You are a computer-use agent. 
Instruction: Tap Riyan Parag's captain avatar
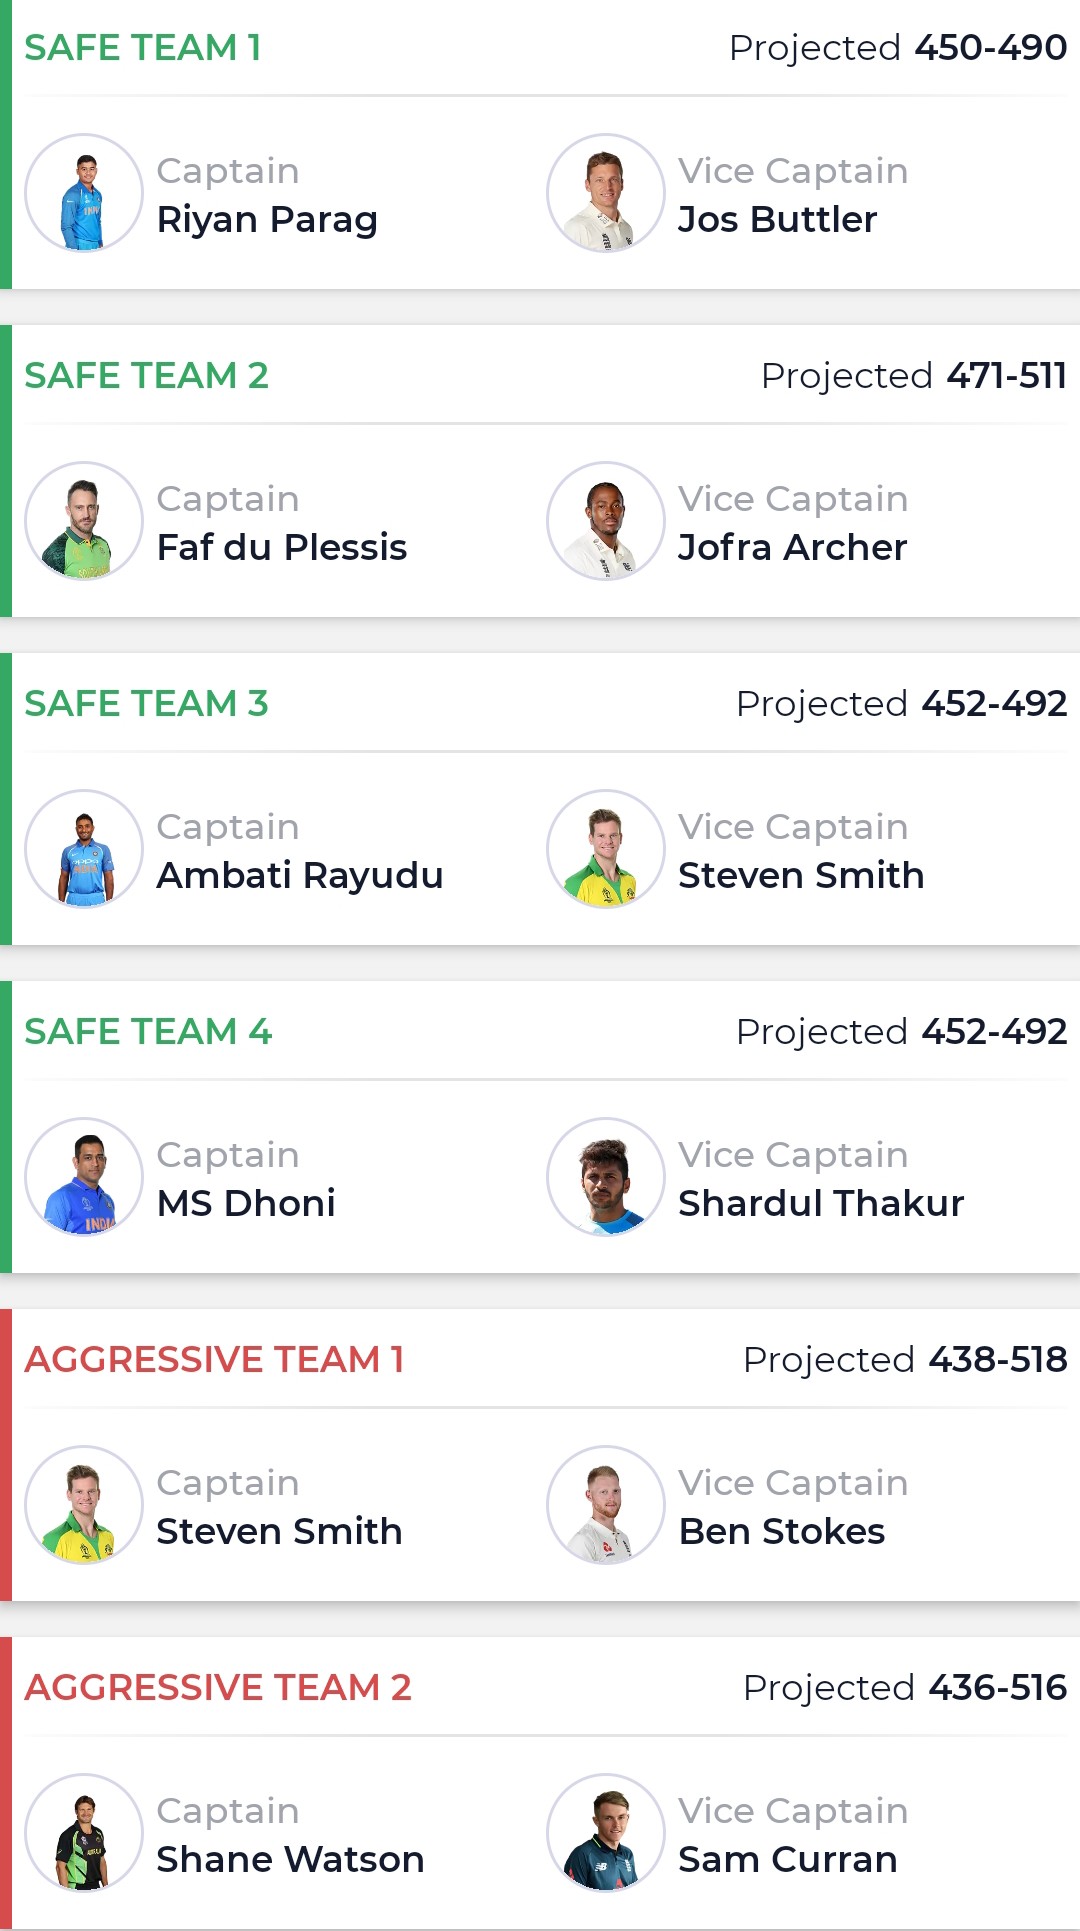click(x=84, y=193)
